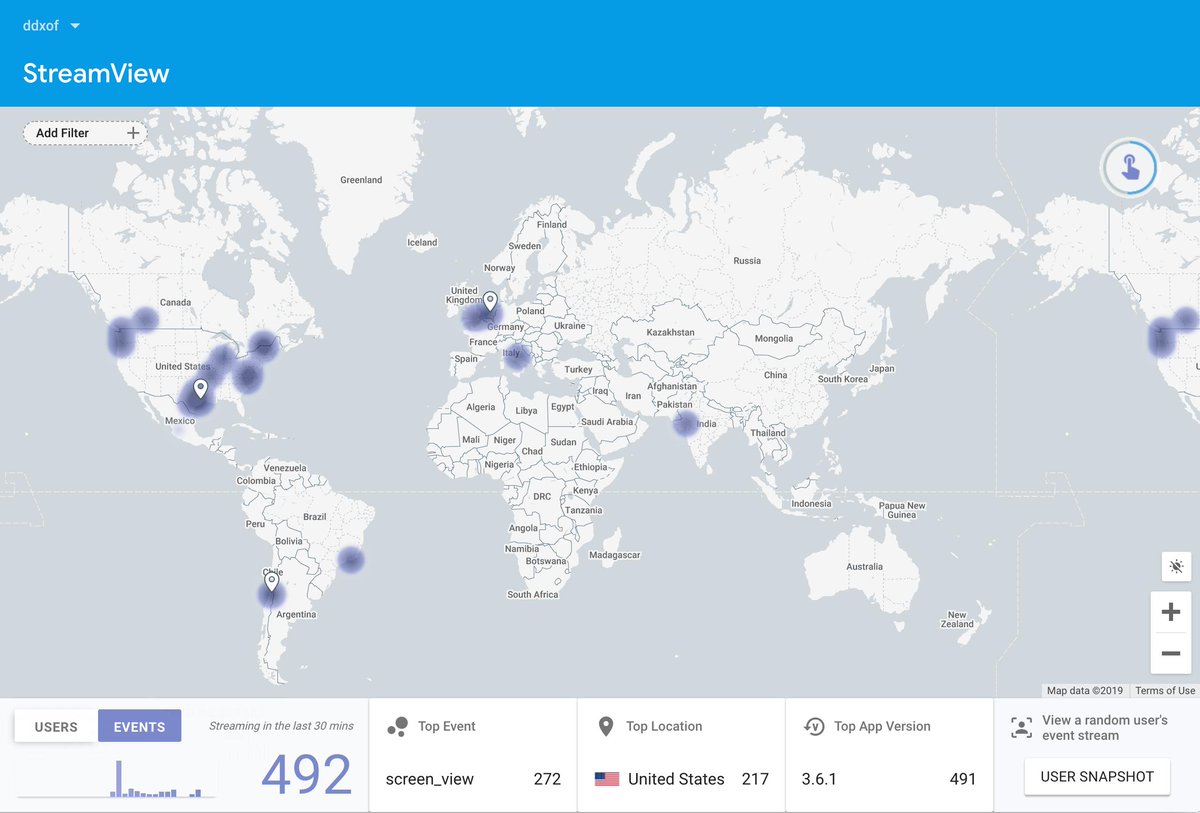Click the USER SNAPSHOT button
1200x813 pixels.
pos(1097,776)
